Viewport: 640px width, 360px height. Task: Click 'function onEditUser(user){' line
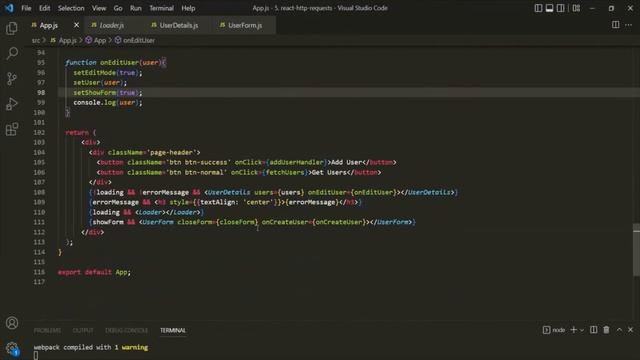115,62
